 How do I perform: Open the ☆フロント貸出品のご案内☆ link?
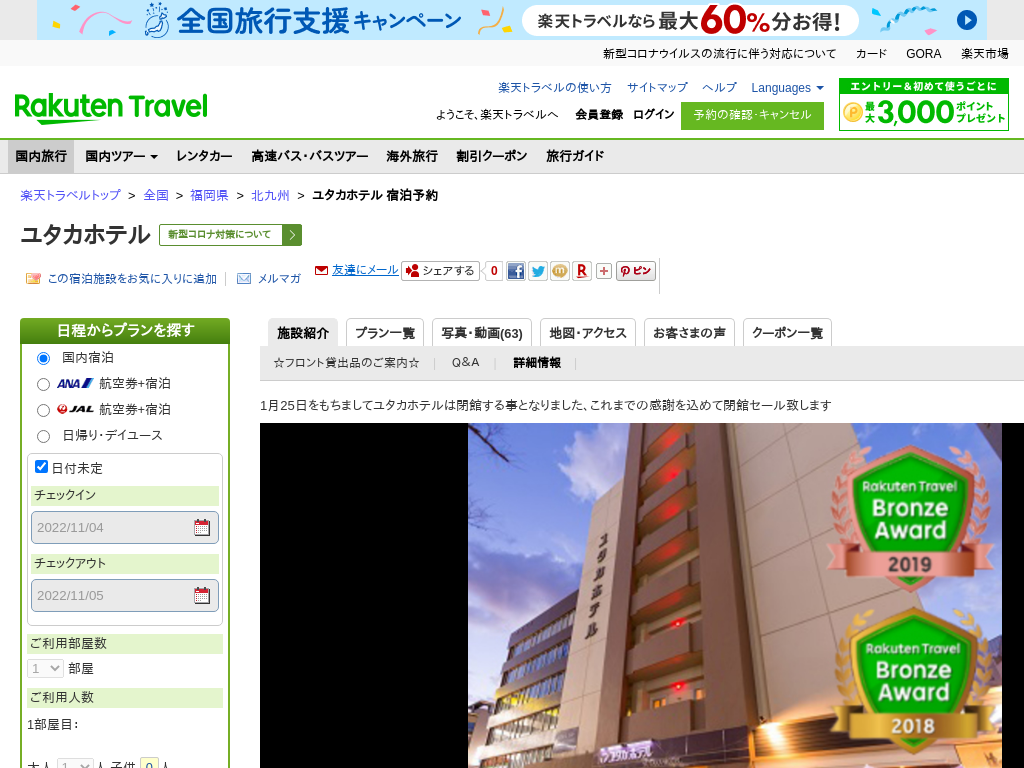(346, 363)
